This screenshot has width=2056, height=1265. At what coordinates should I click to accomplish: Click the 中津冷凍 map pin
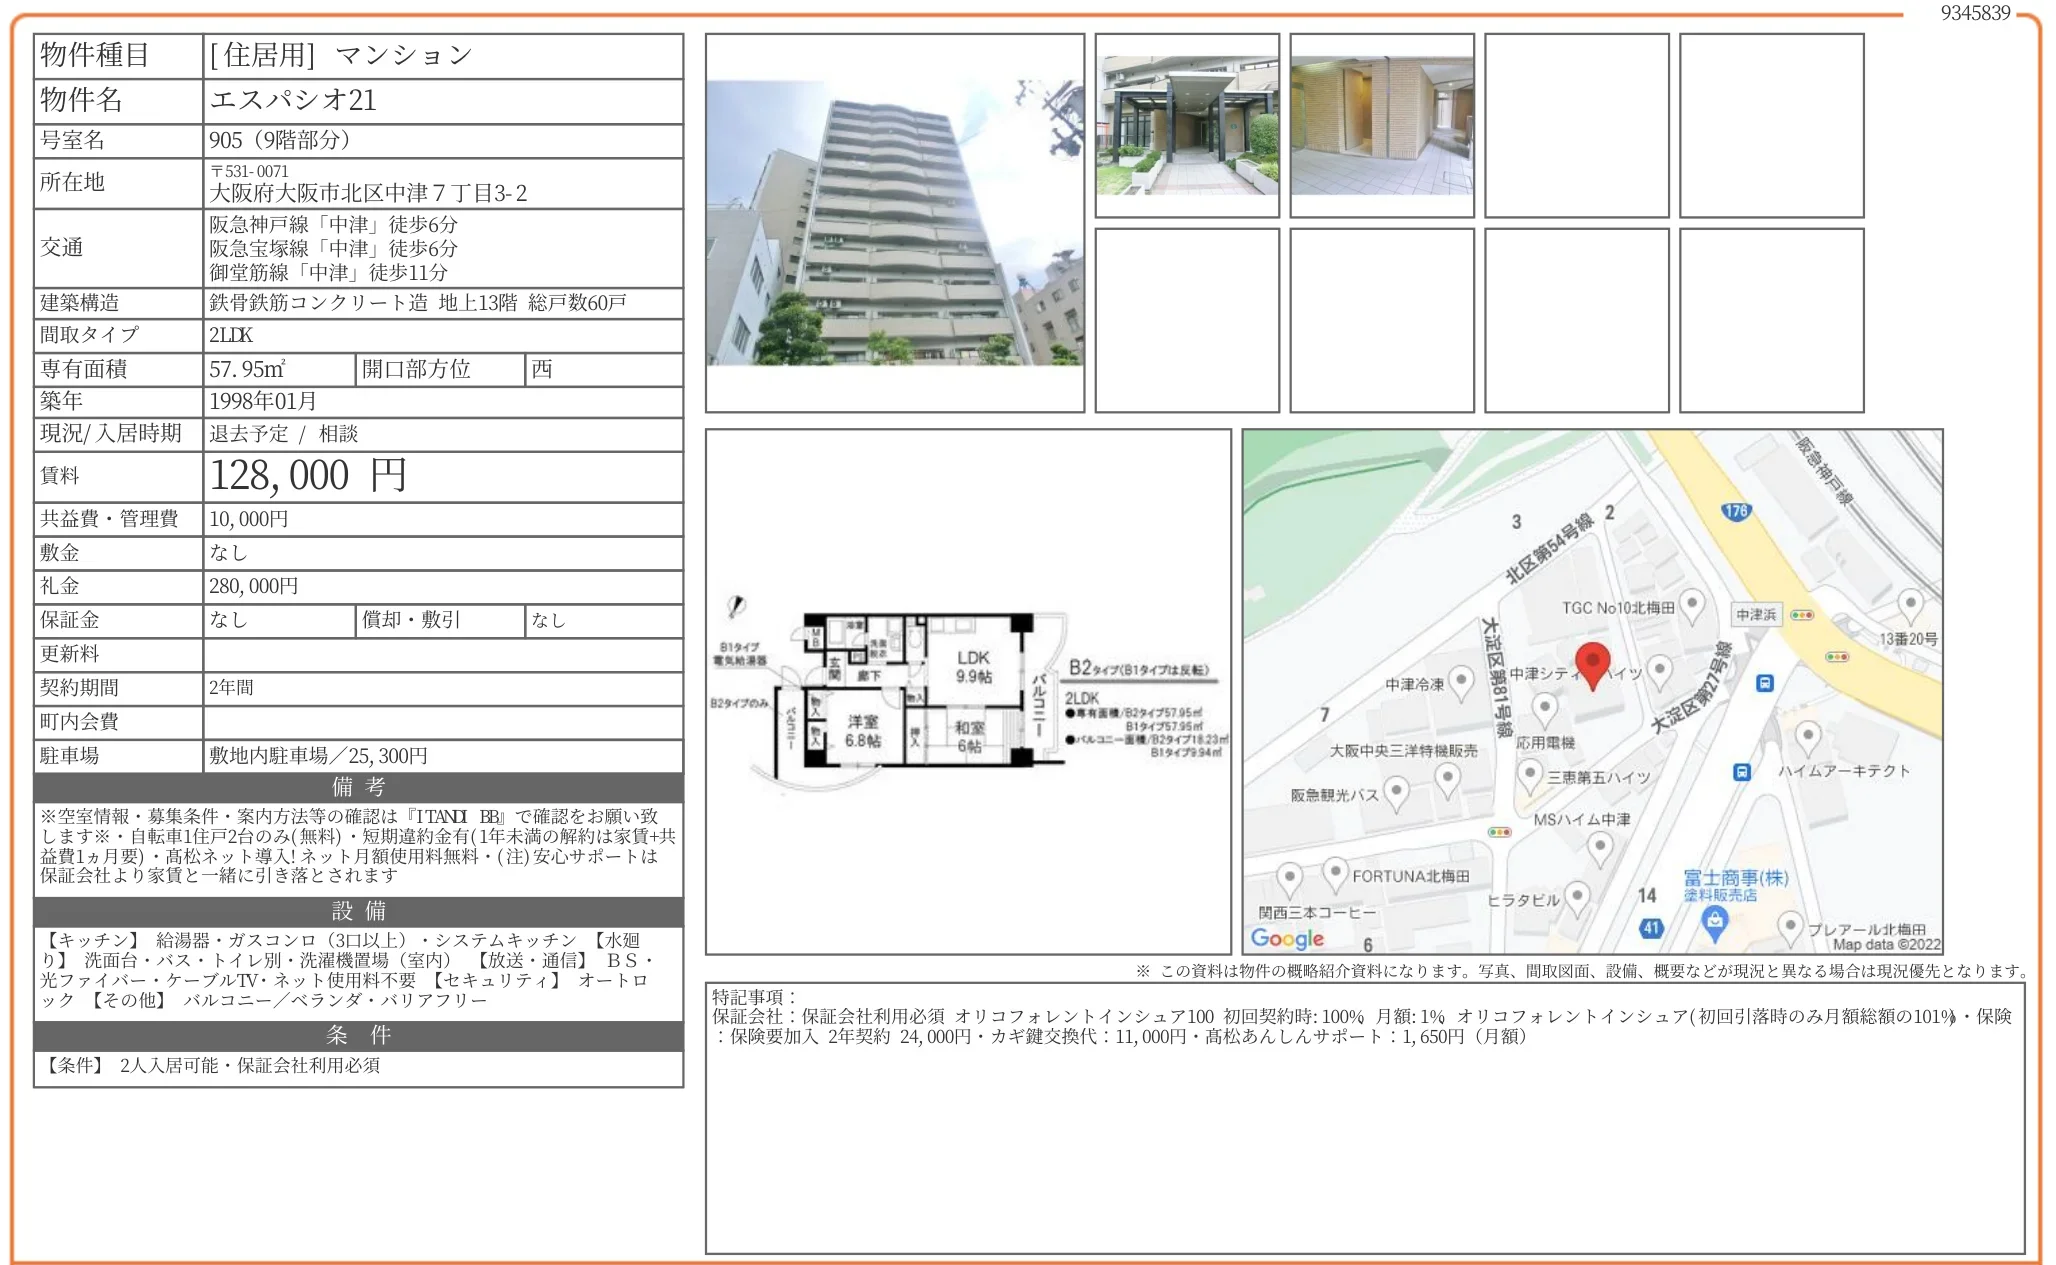click(x=1461, y=682)
